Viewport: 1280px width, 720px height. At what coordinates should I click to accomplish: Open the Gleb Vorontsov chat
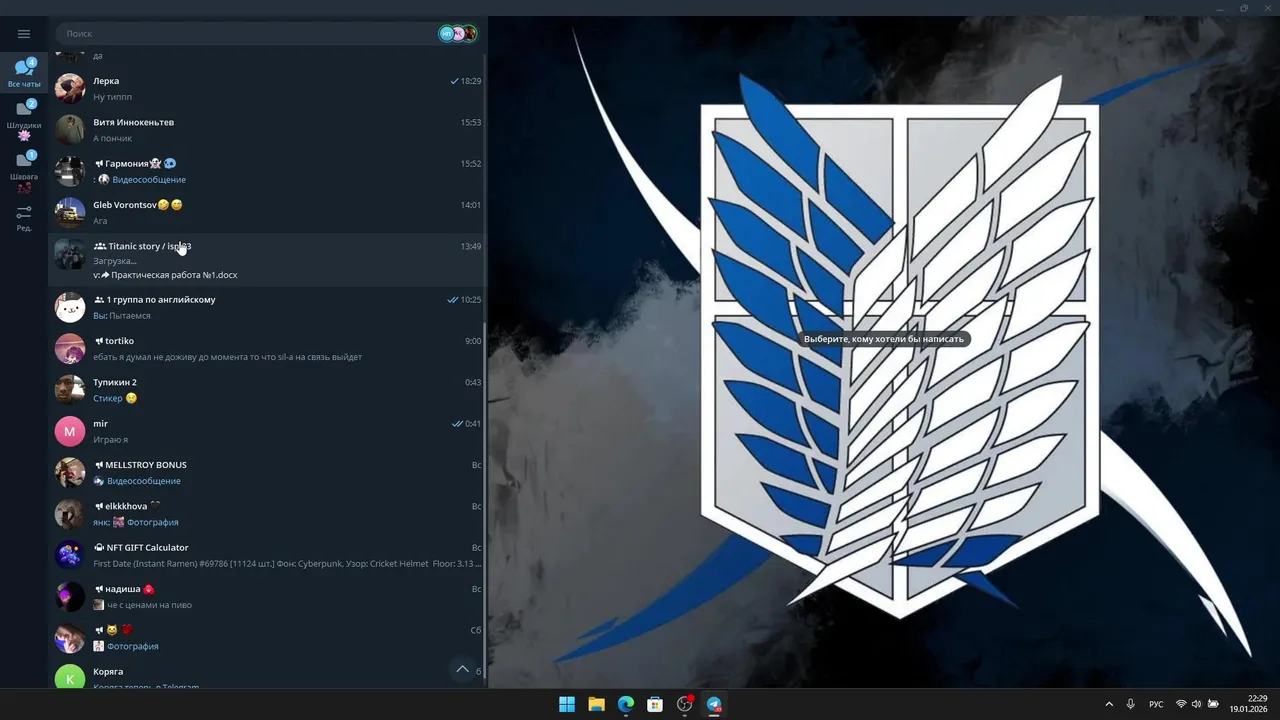267,212
